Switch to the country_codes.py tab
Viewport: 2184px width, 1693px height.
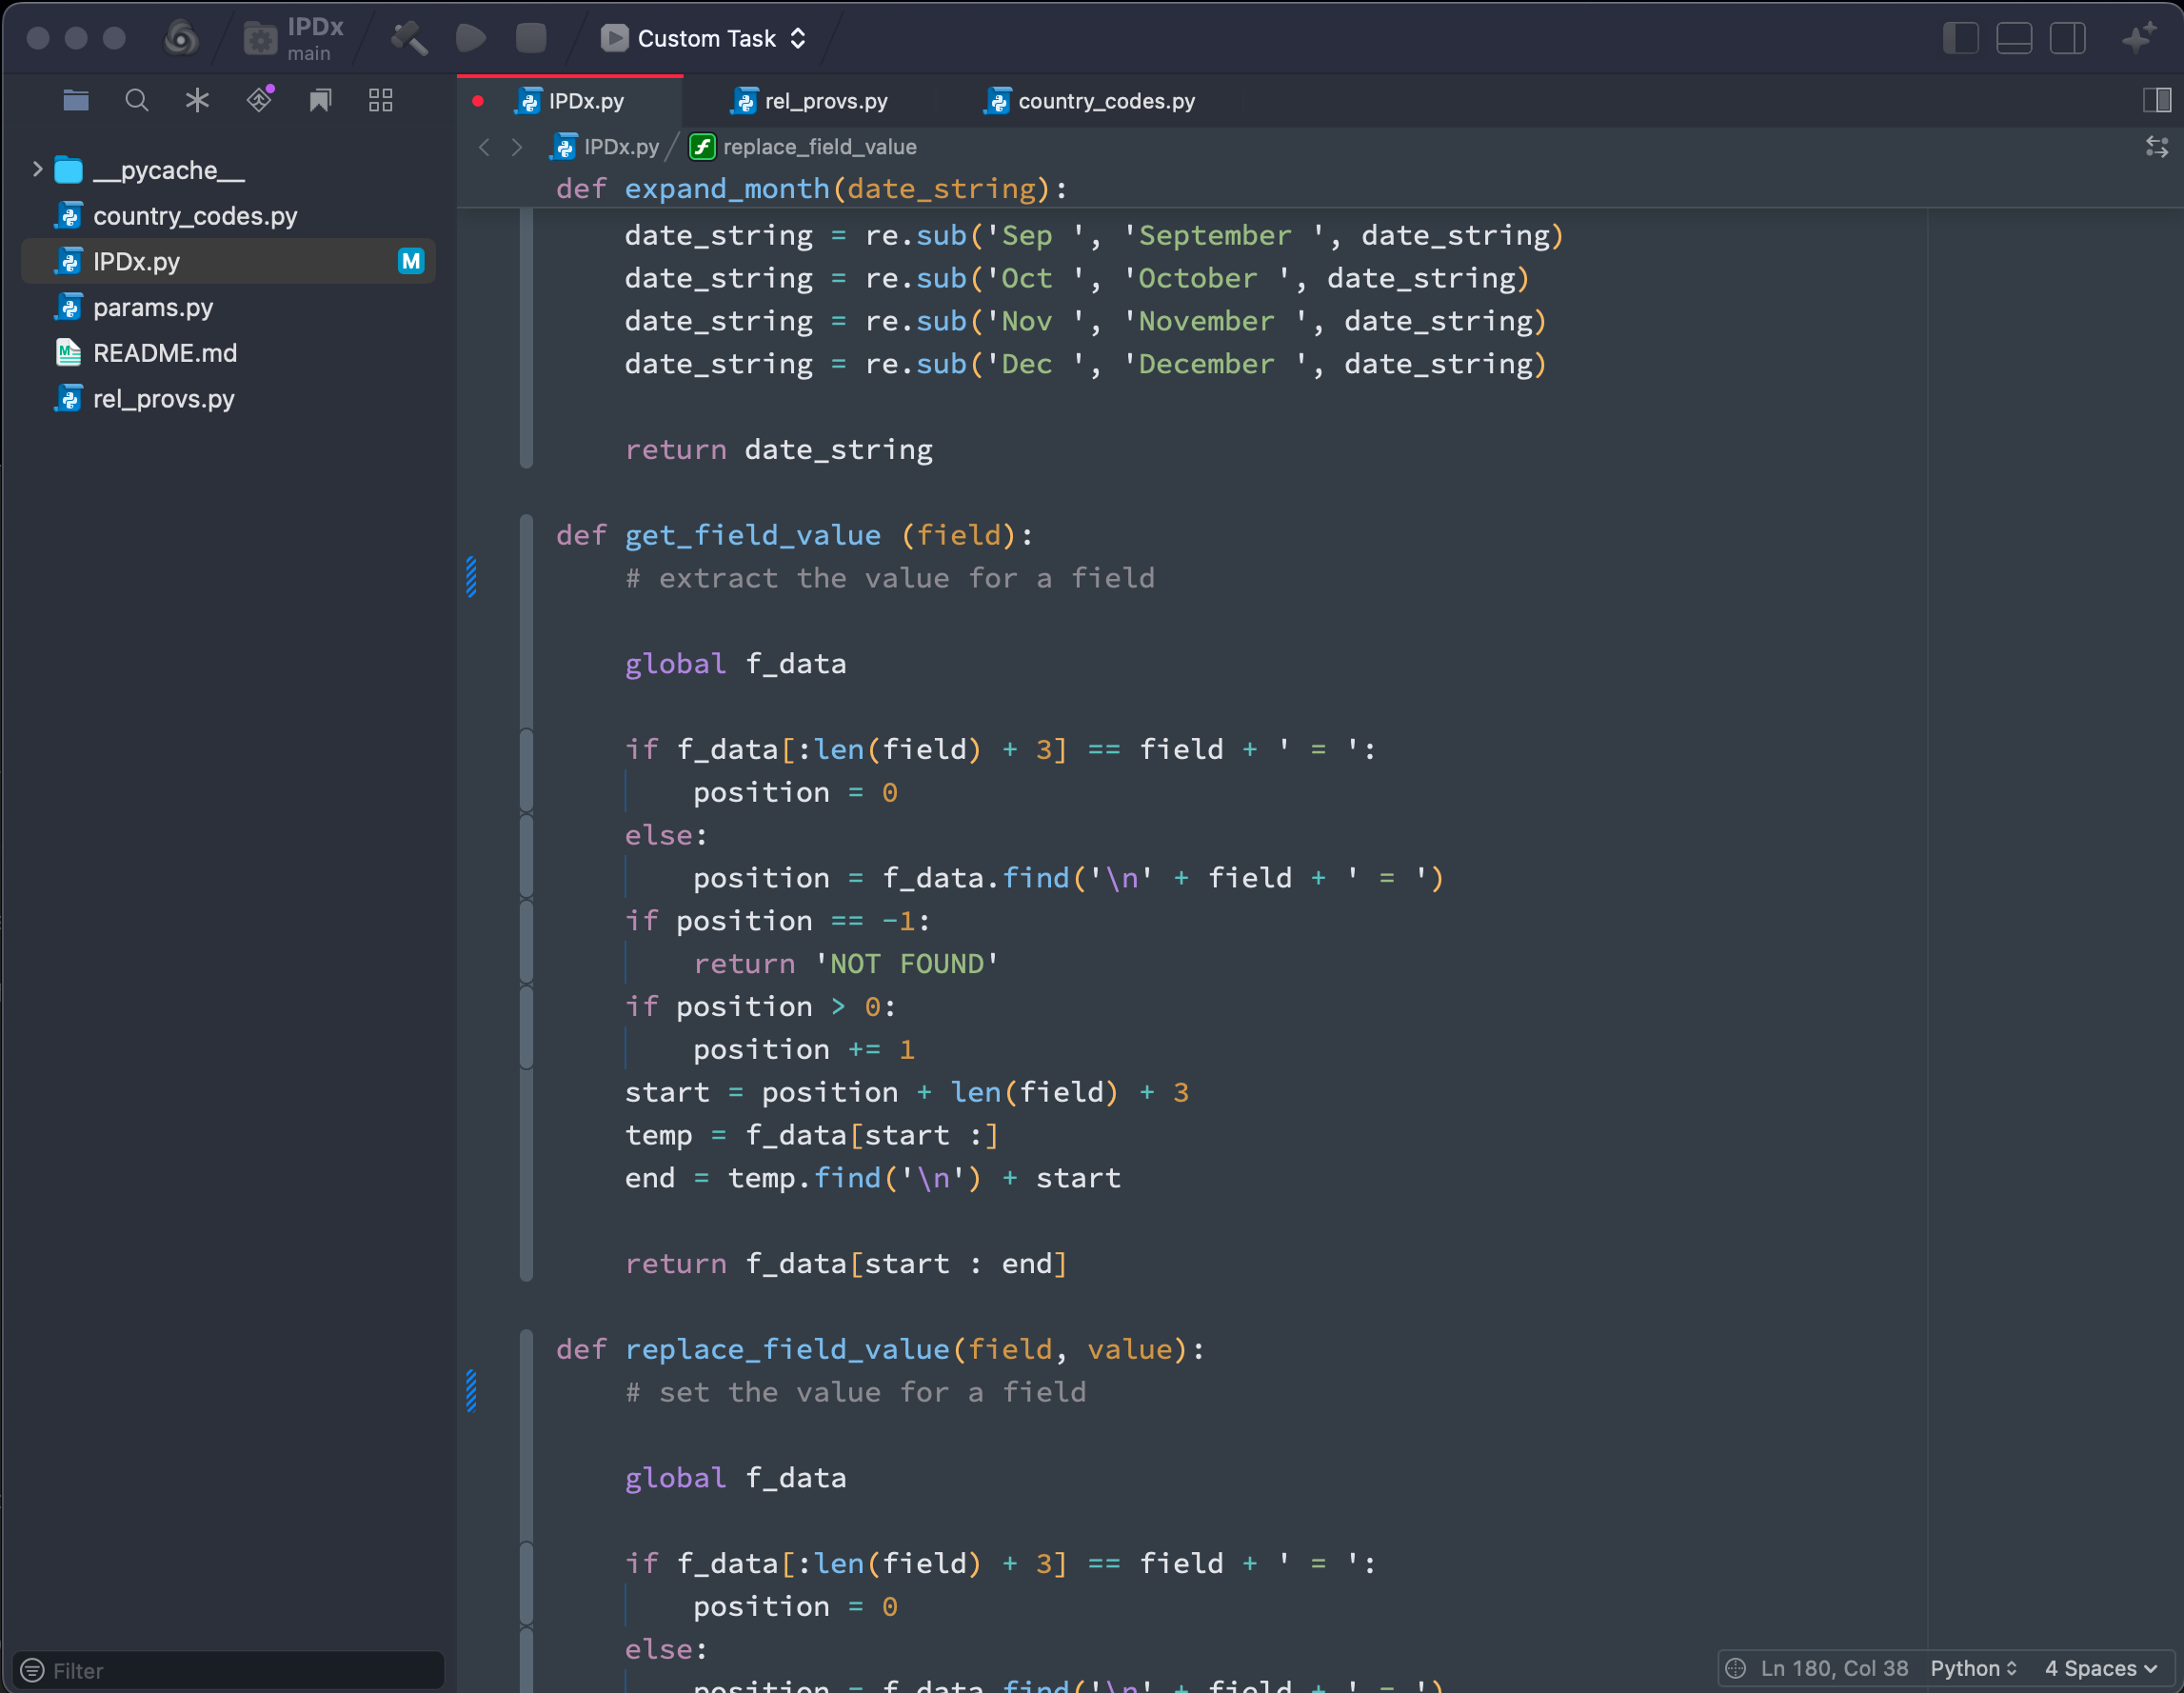[x=1105, y=101]
